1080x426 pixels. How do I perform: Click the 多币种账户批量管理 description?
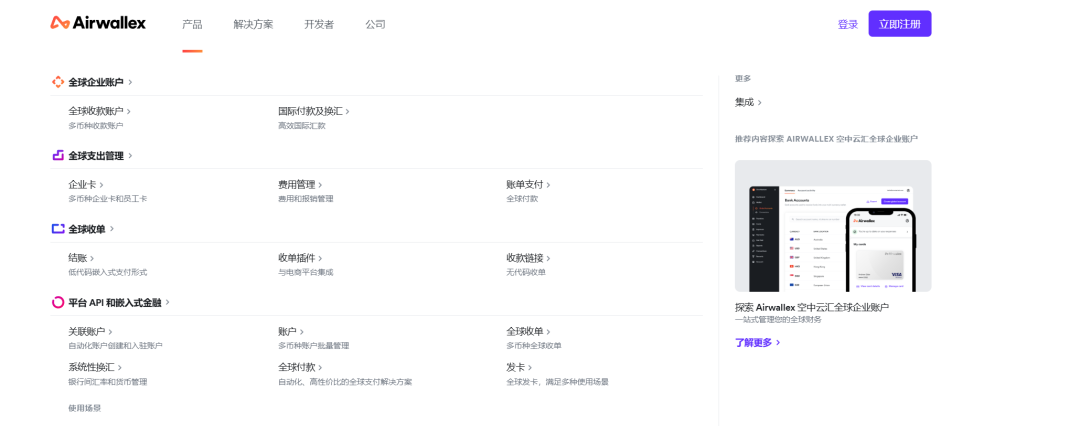(x=313, y=345)
